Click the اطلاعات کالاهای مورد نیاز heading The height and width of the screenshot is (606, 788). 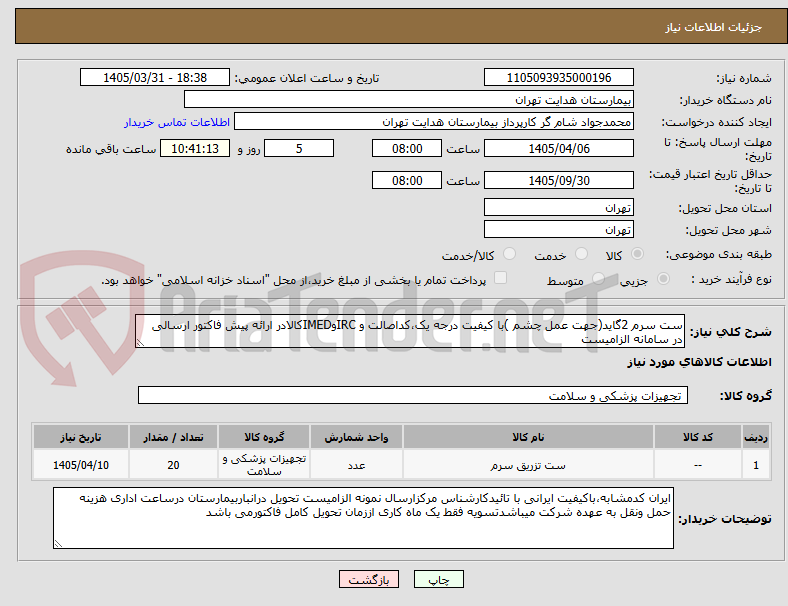[699, 362]
